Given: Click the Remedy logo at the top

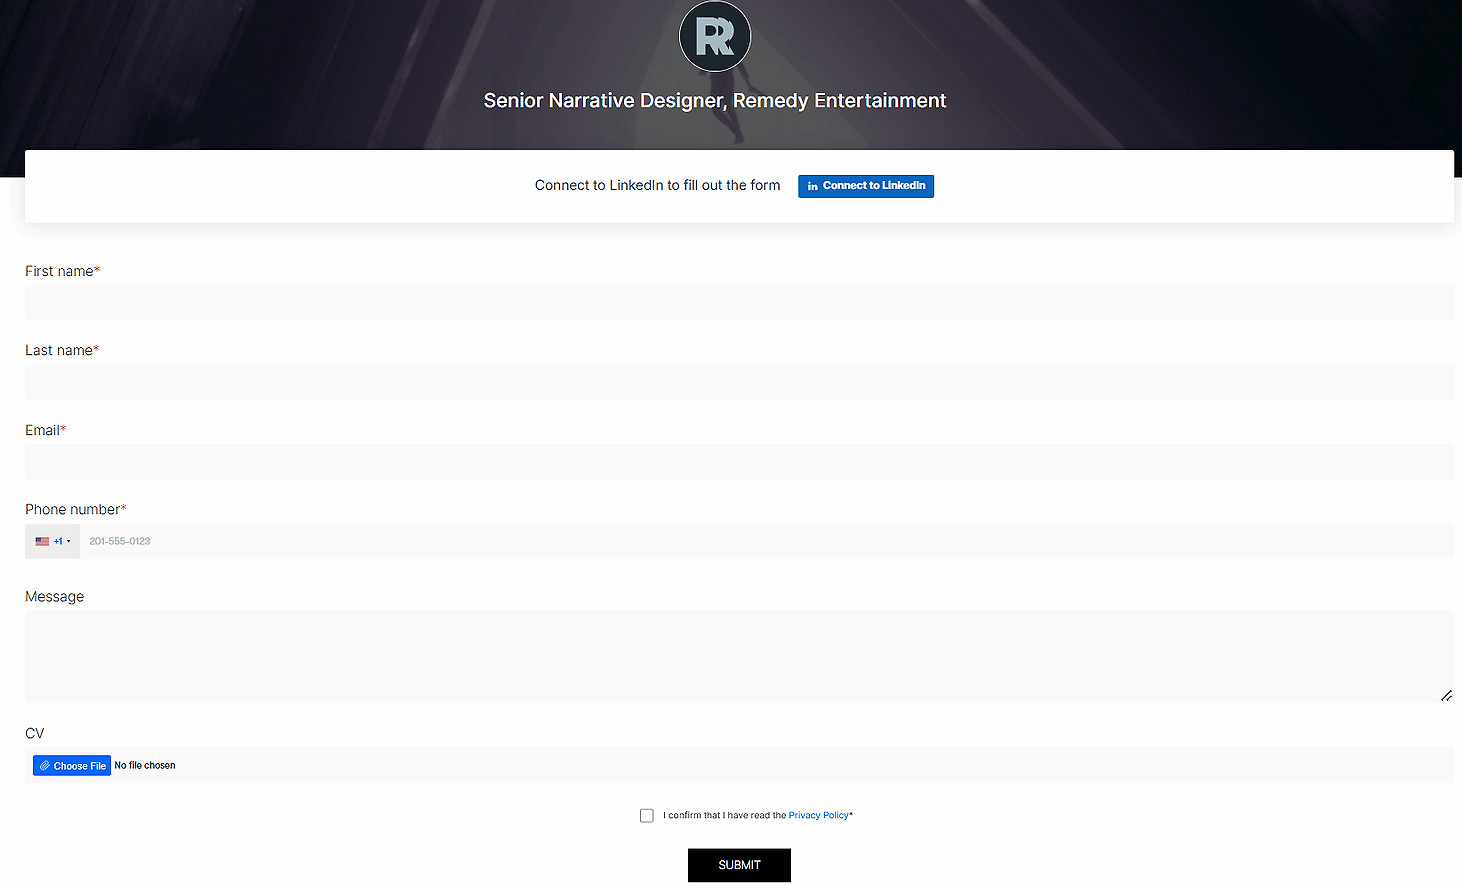Looking at the screenshot, I should (x=714, y=36).
